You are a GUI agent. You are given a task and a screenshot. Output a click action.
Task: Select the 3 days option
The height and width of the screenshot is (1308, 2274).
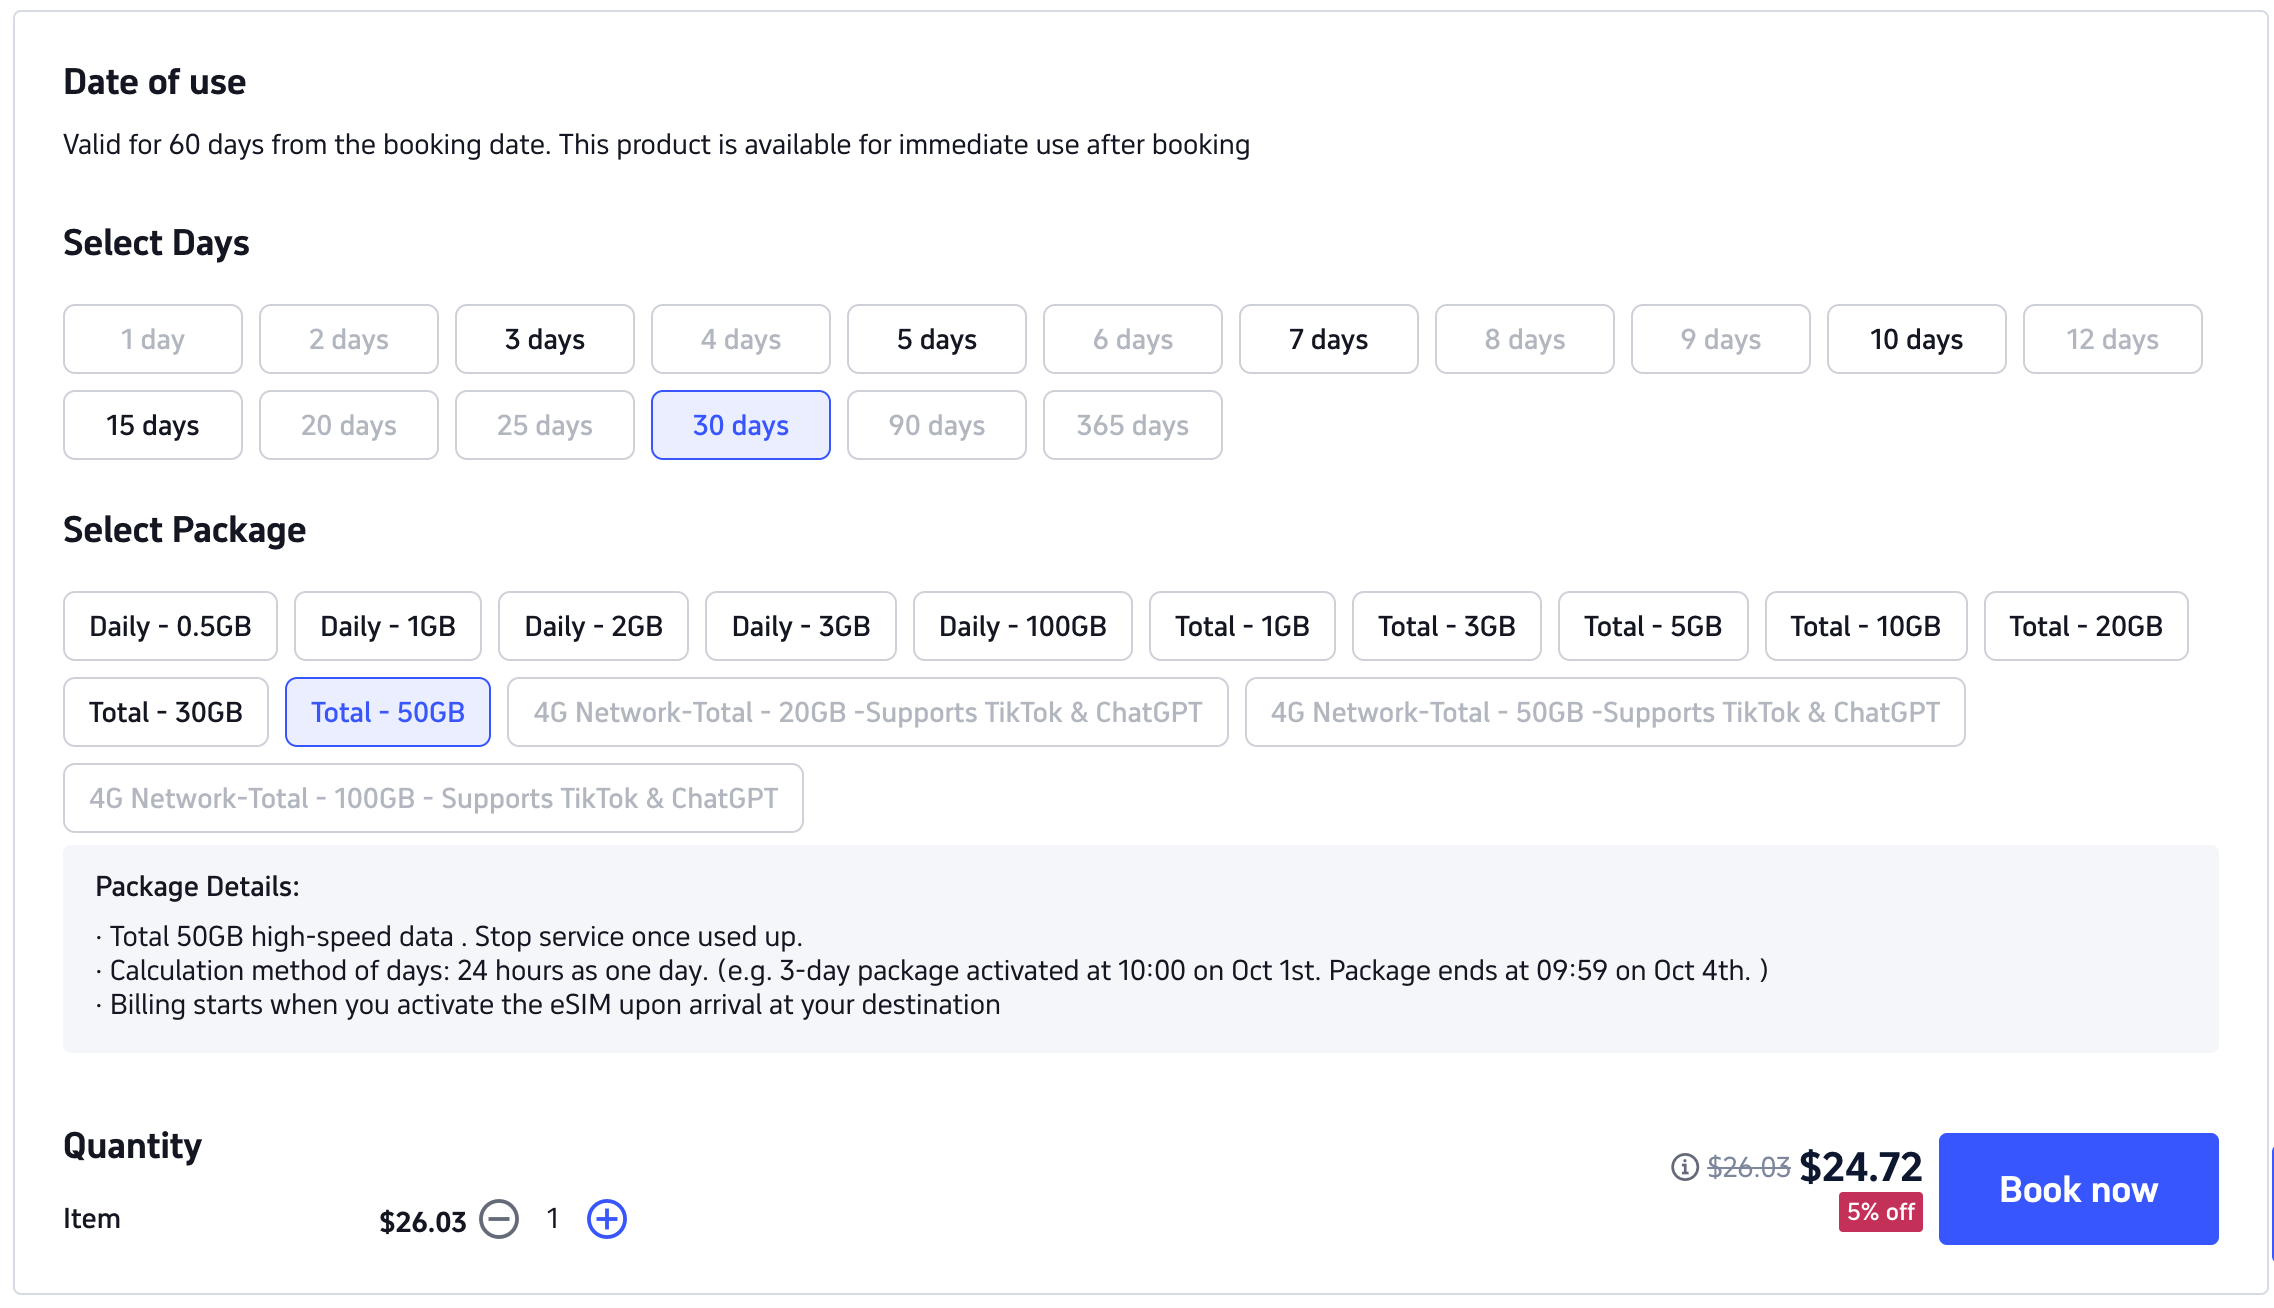545,340
